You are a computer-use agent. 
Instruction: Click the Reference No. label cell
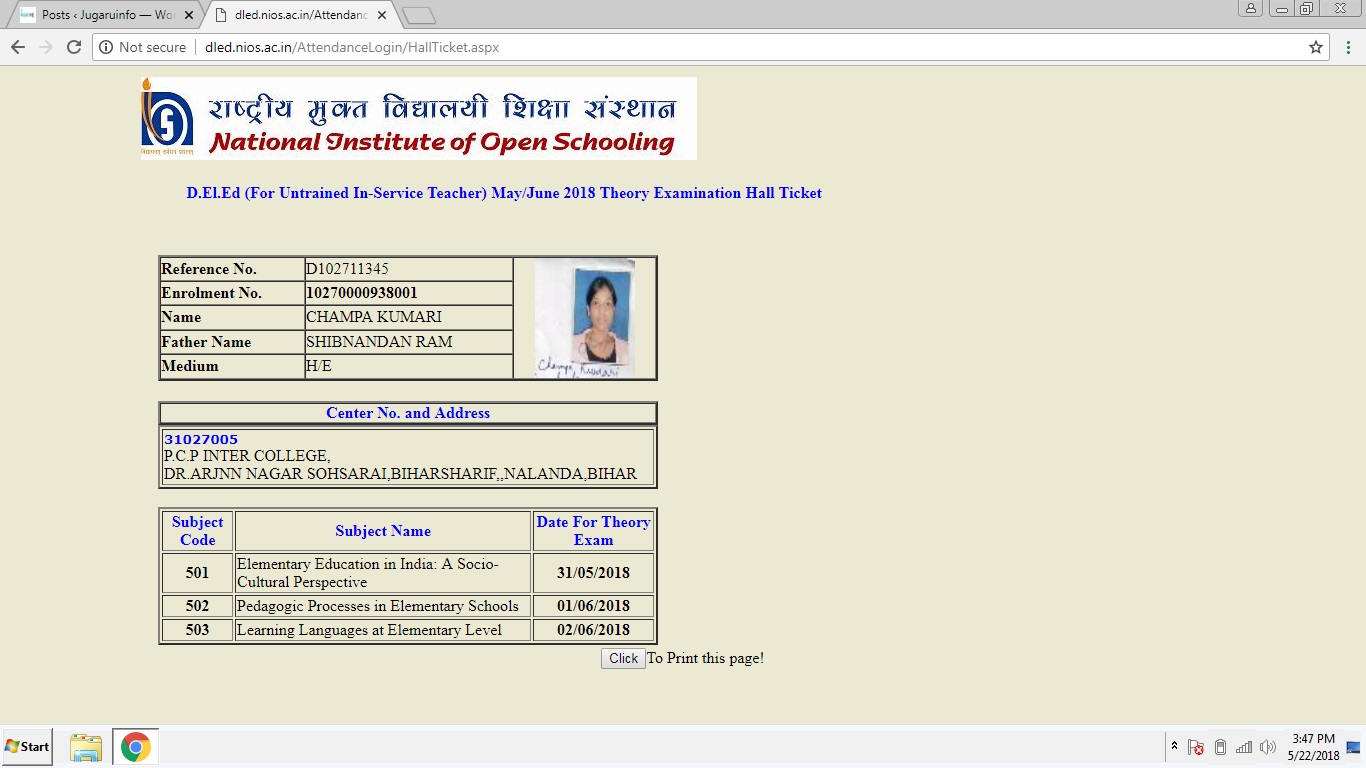(x=232, y=269)
